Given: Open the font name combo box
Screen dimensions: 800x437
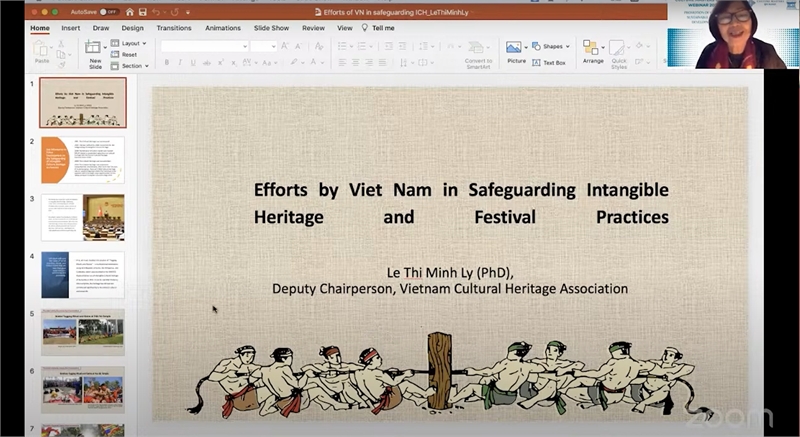Looking at the screenshot, I should pyautogui.click(x=205, y=46).
